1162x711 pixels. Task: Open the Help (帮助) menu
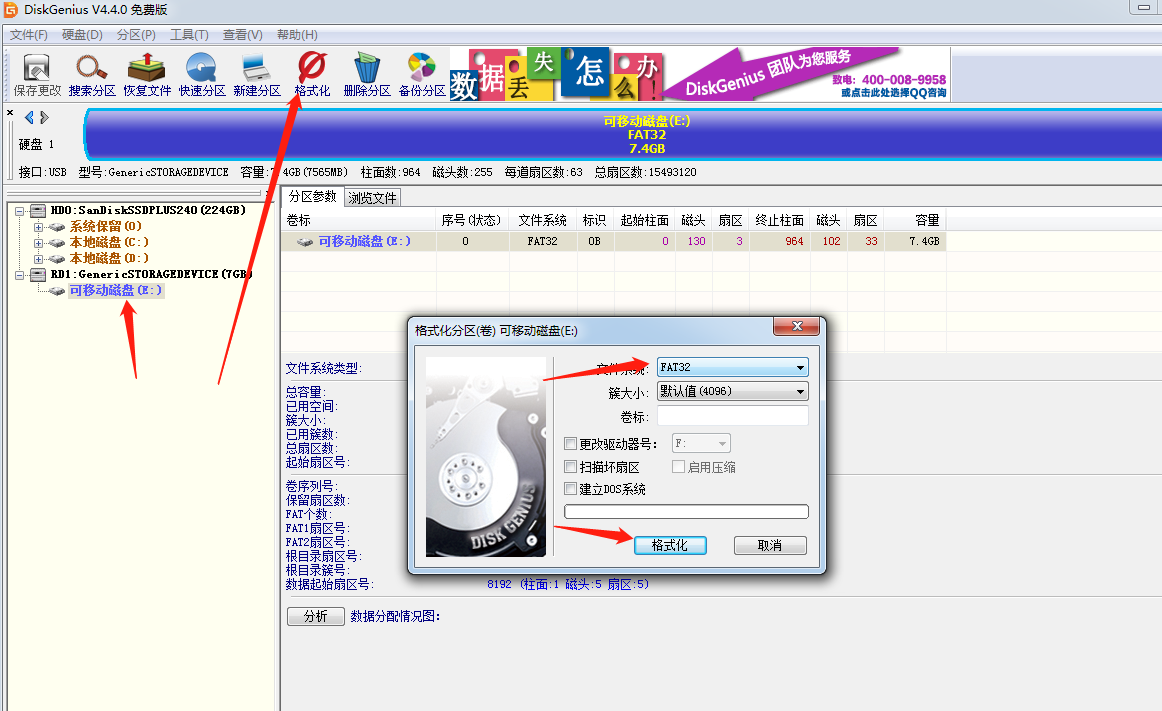[x=297, y=35]
